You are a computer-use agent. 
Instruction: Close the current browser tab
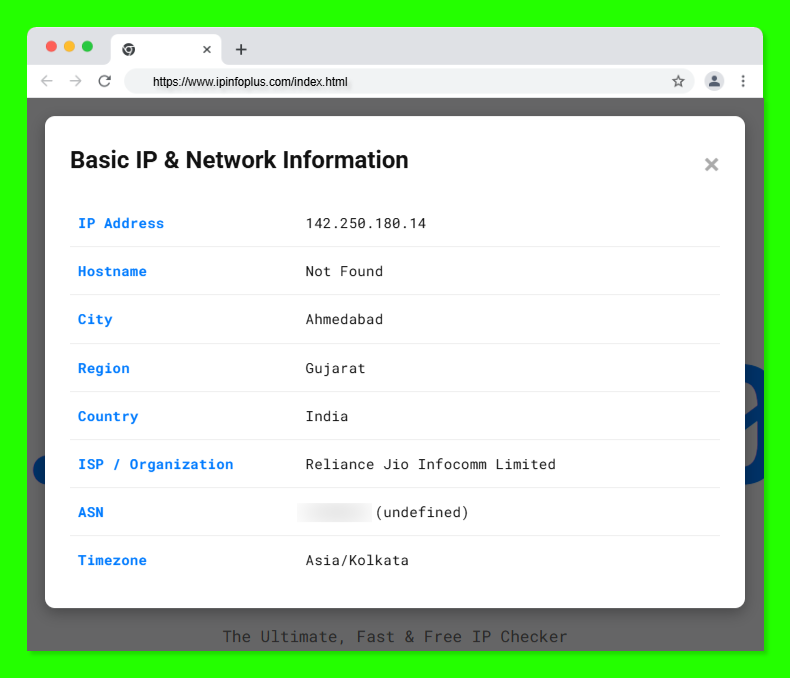[207, 49]
